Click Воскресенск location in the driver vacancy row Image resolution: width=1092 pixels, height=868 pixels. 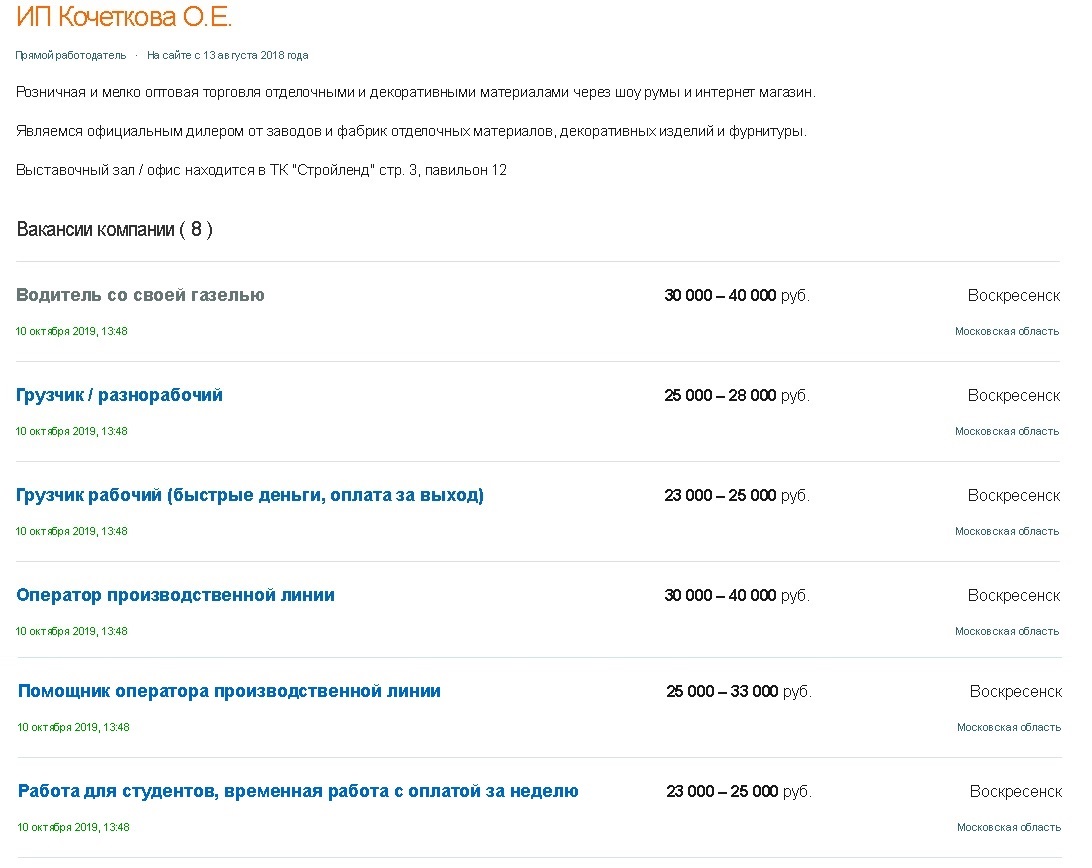point(1014,295)
